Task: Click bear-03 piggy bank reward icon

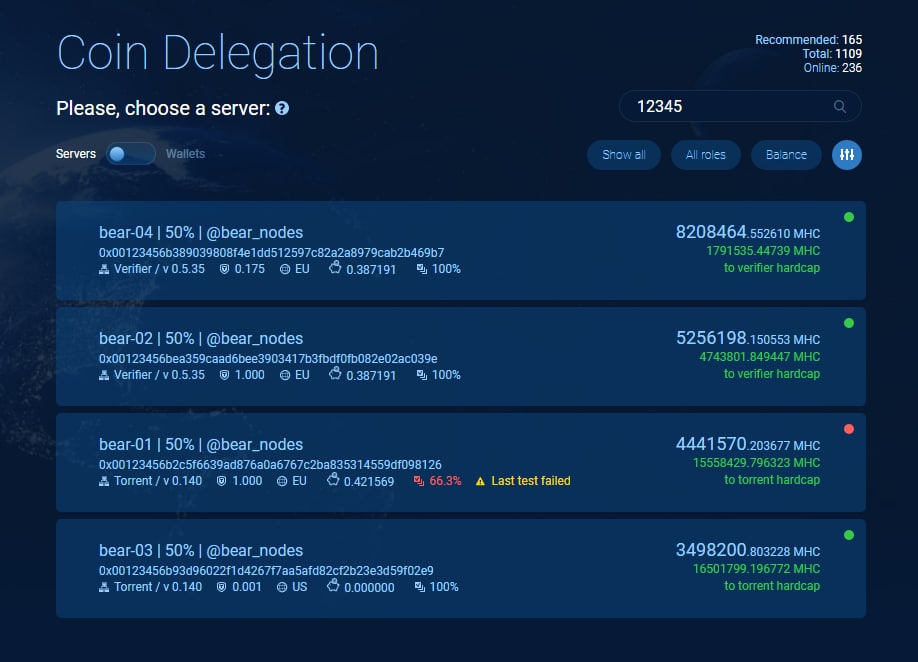Action: coord(333,585)
